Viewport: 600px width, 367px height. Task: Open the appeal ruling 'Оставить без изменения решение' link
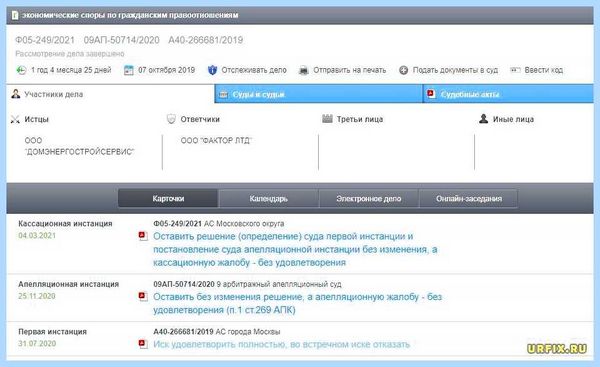pyautogui.click(x=297, y=303)
